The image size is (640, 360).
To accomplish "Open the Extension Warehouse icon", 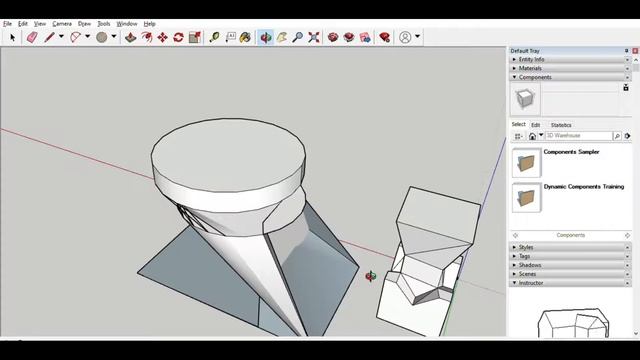I will (349, 38).
